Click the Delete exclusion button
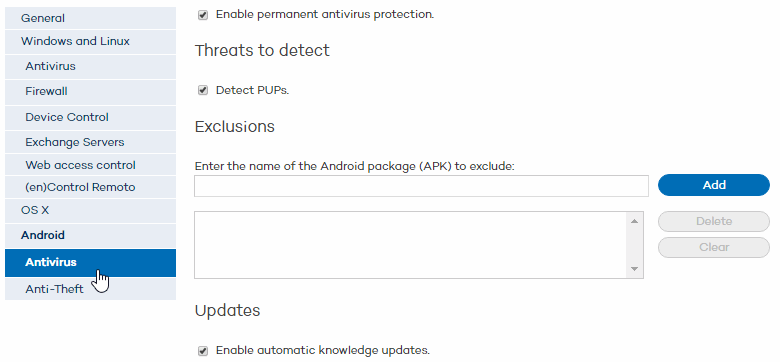 [x=714, y=221]
